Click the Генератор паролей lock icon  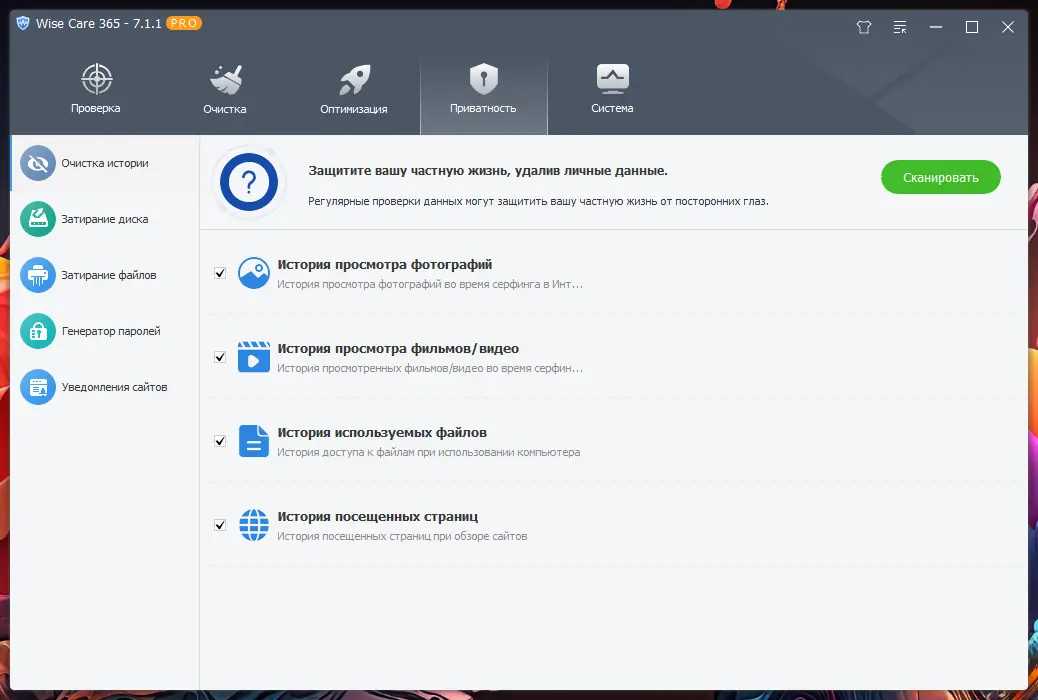37,330
